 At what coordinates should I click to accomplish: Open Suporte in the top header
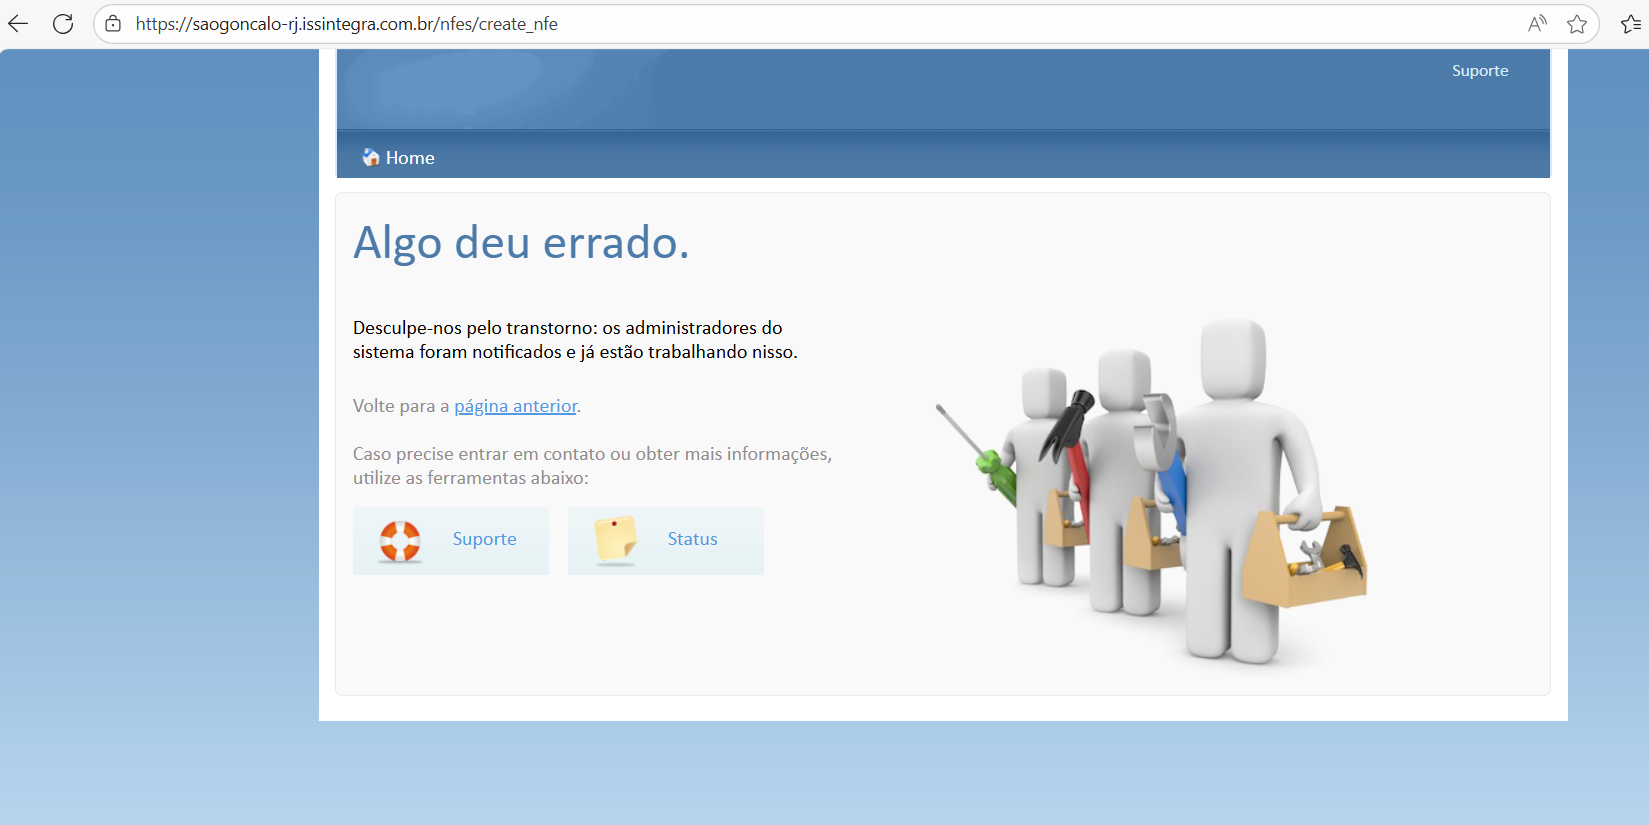click(x=1479, y=71)
